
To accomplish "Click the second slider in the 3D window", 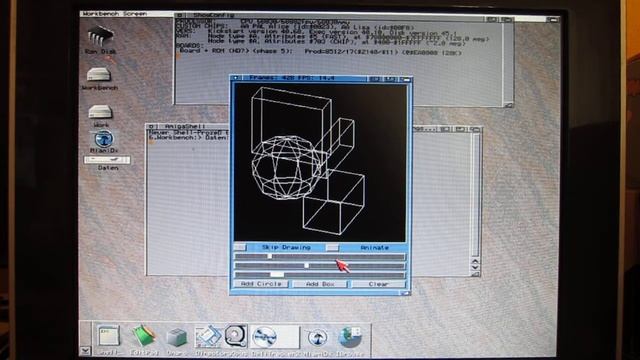I will coord(320,266).
